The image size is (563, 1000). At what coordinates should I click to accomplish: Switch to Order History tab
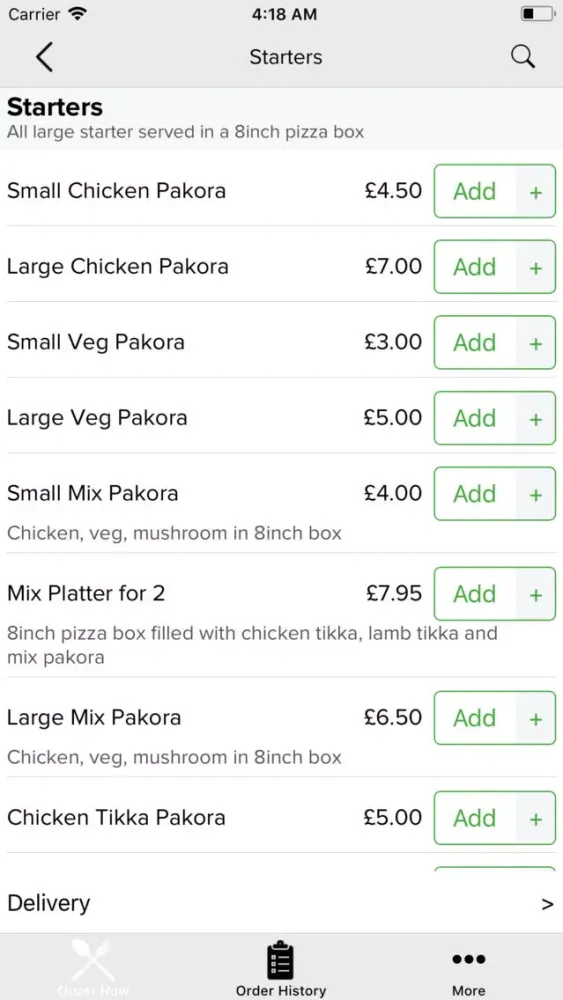[x=281, y=968]
